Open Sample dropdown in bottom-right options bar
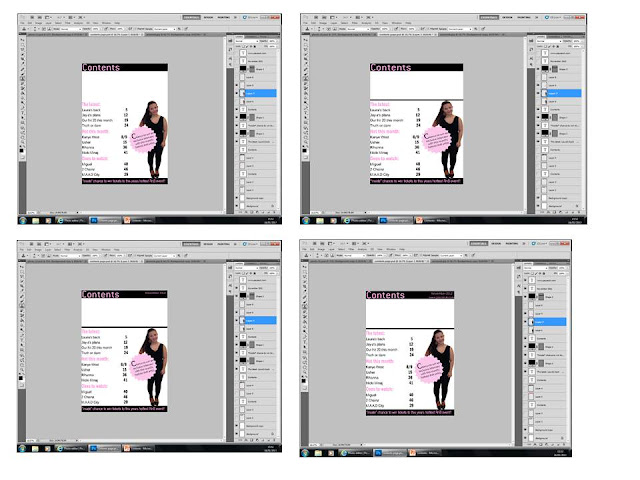 451,255
